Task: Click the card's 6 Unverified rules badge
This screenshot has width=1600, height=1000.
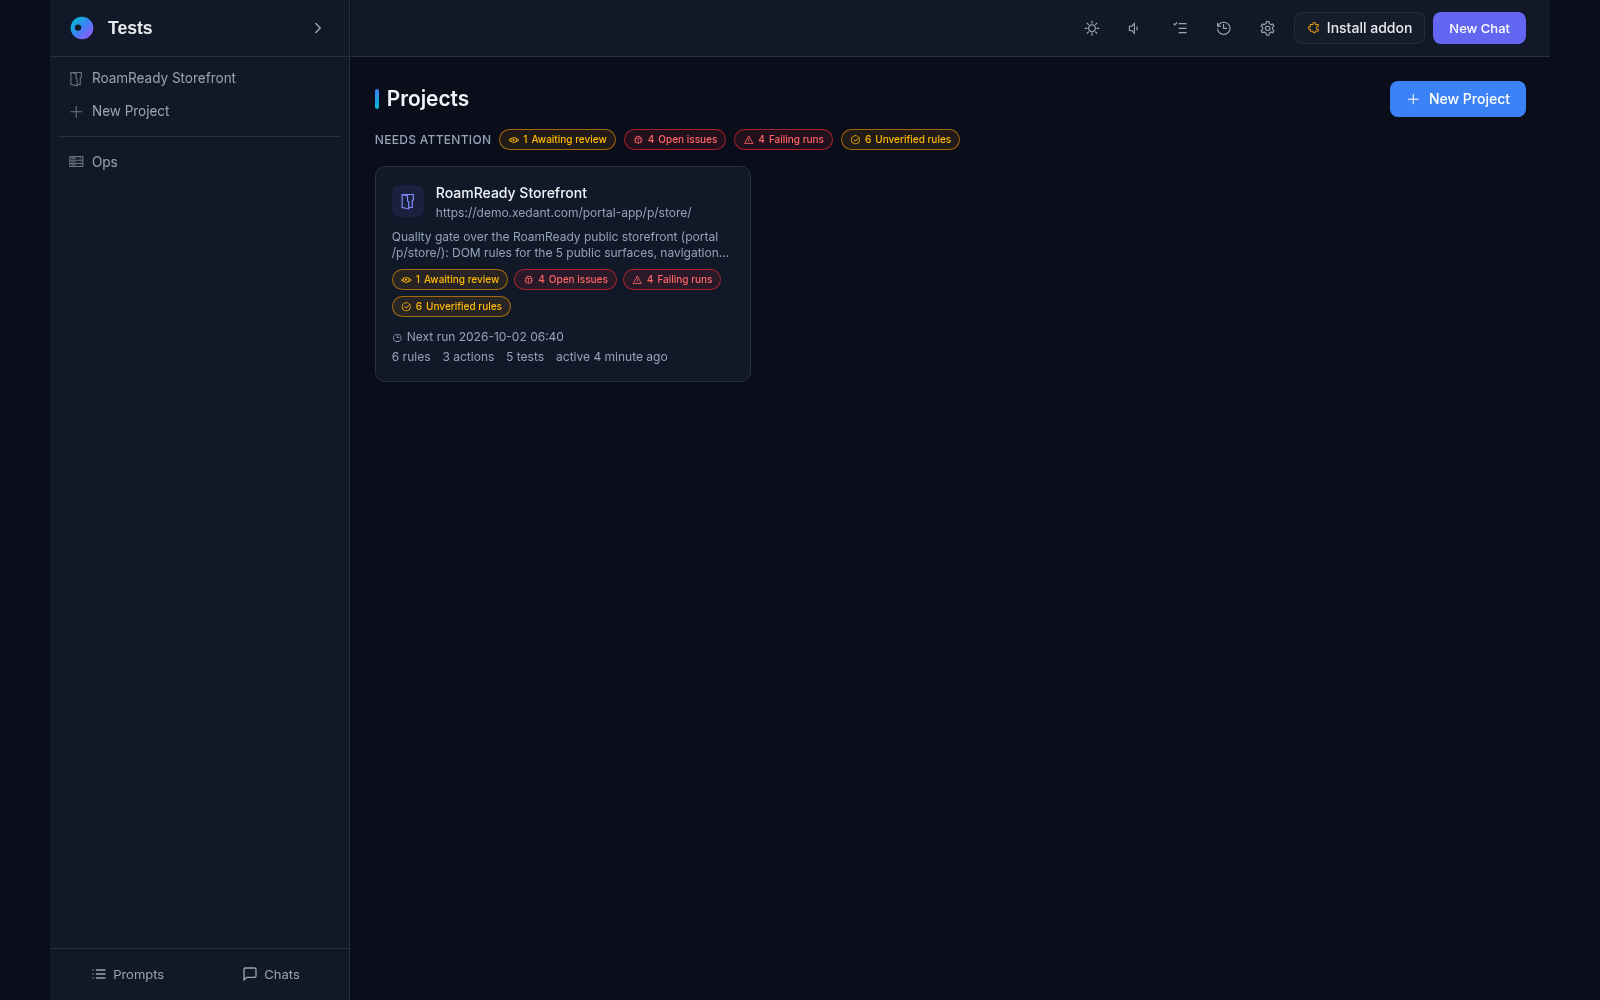Action: tap(451, 307)
